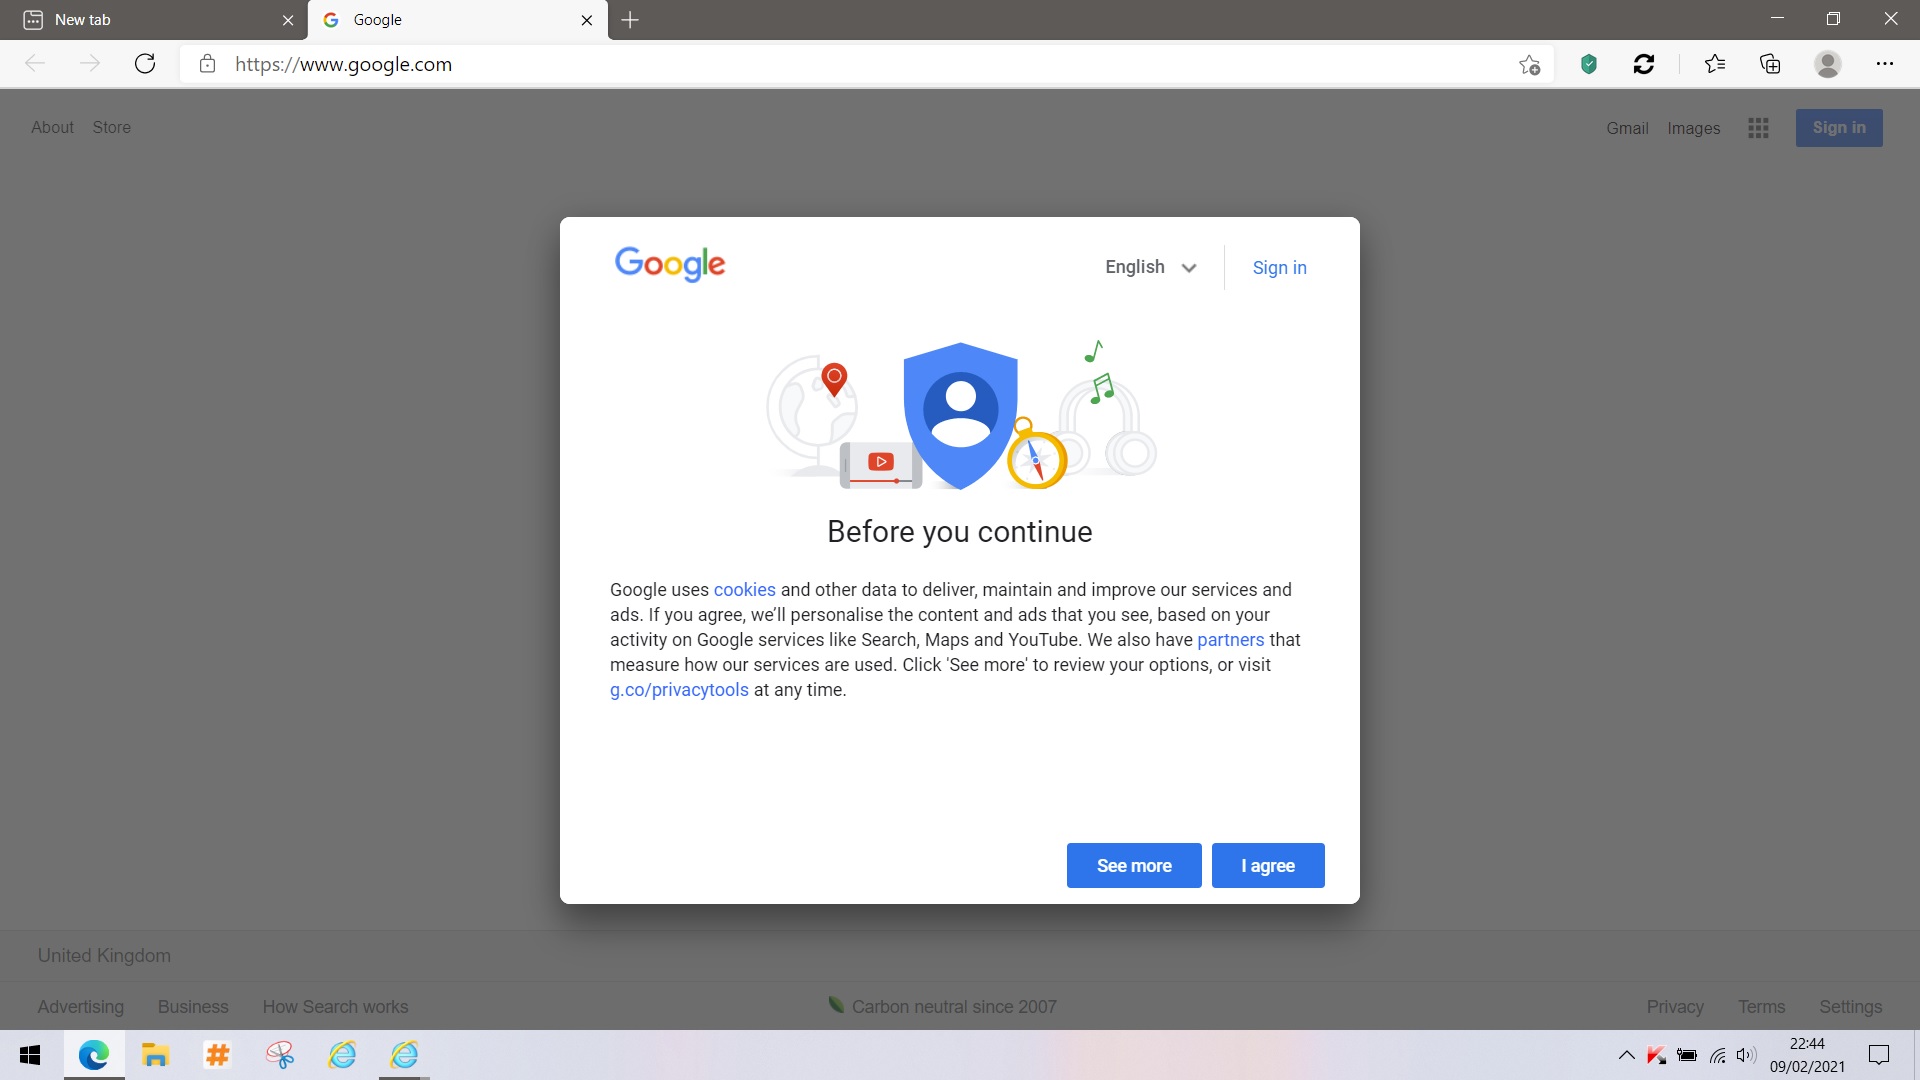Expand the English language dropdown

click(x=1150, y=267)
